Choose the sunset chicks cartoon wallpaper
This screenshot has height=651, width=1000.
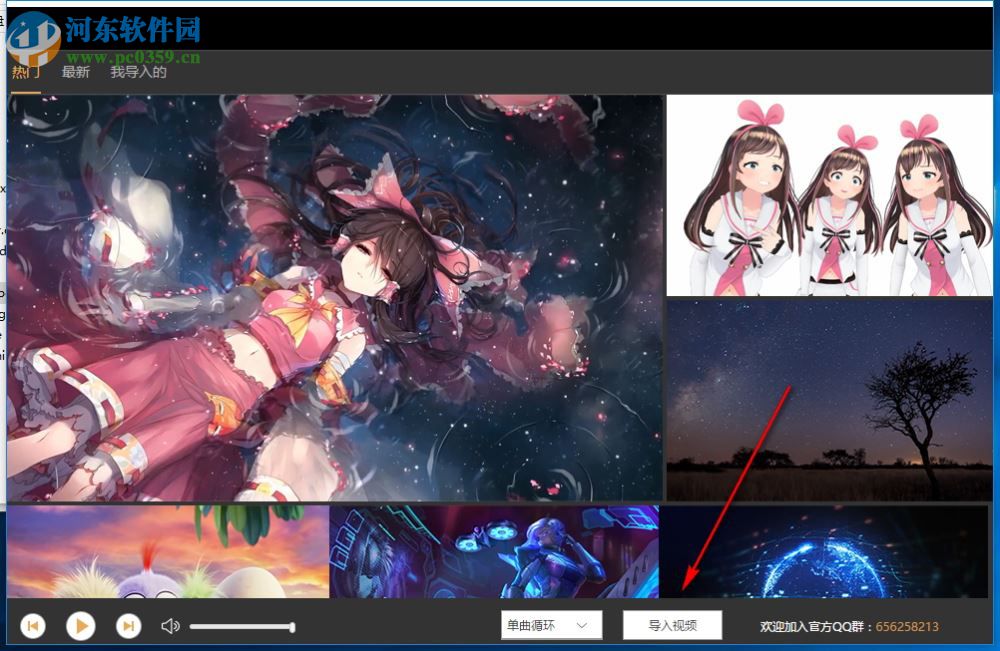coord(168,552)
